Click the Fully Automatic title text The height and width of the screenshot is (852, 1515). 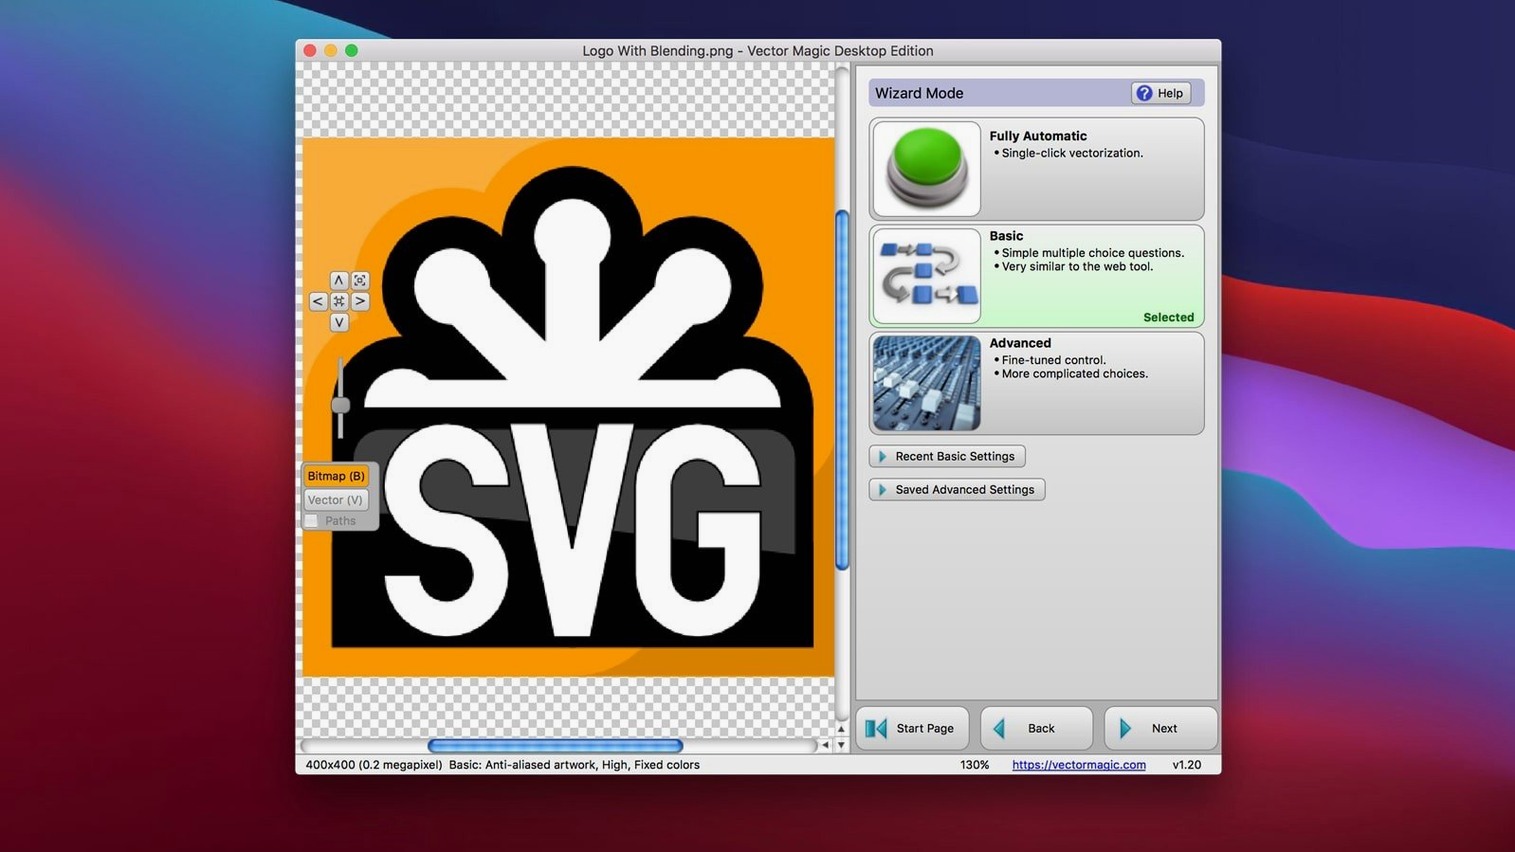[x=1038, y=136]
